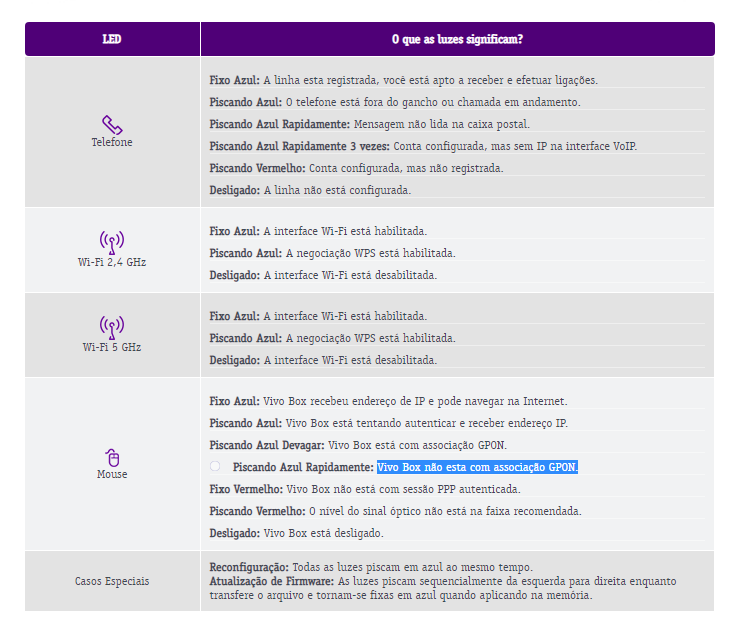The height and width of the screenshot is (617, 755).
Task: Click 'Vivo Box está tentando autenticar' line
Action: click(x=389, y=423)
